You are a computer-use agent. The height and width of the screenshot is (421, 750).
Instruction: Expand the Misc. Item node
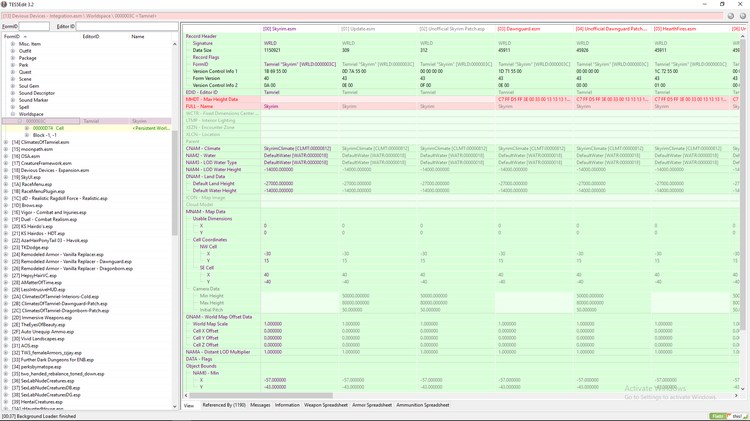pyautogui.click(x=13, y=44)
